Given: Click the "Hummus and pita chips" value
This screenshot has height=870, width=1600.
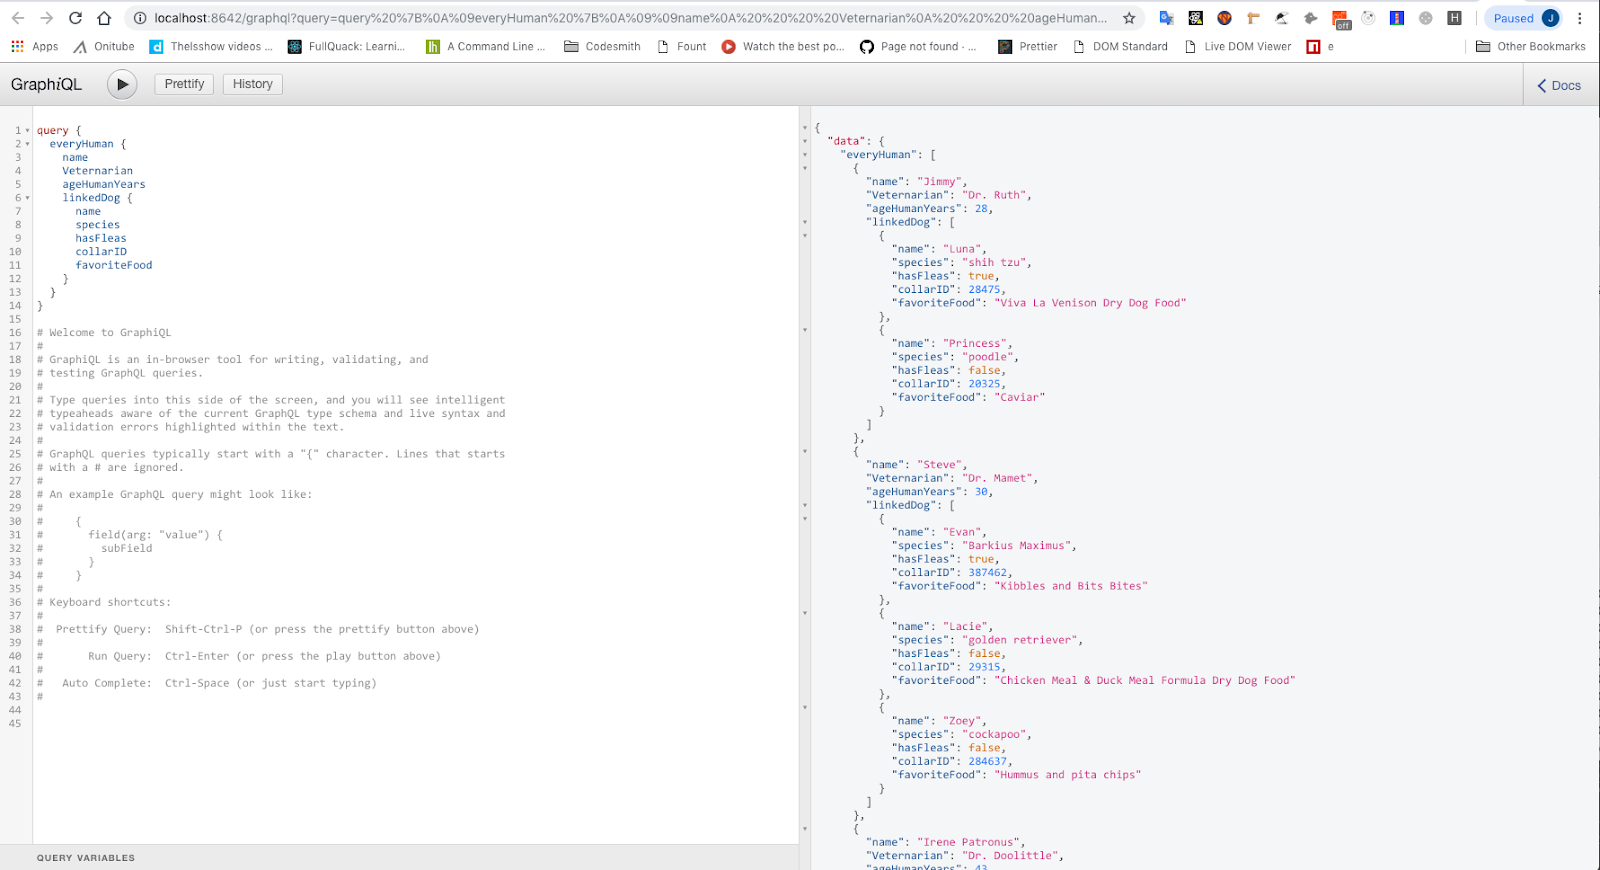Looking at the screenshot, I should [1068, 775].
